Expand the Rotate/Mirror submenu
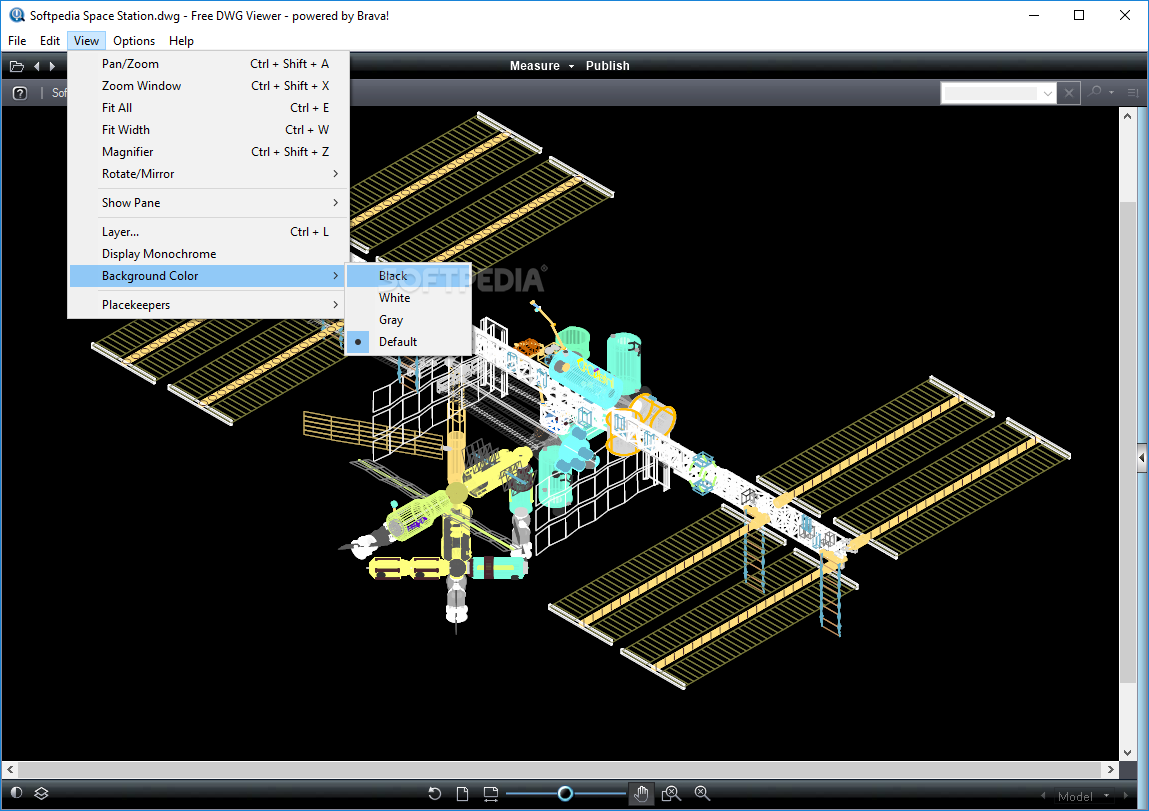 [x=208, y=174]
